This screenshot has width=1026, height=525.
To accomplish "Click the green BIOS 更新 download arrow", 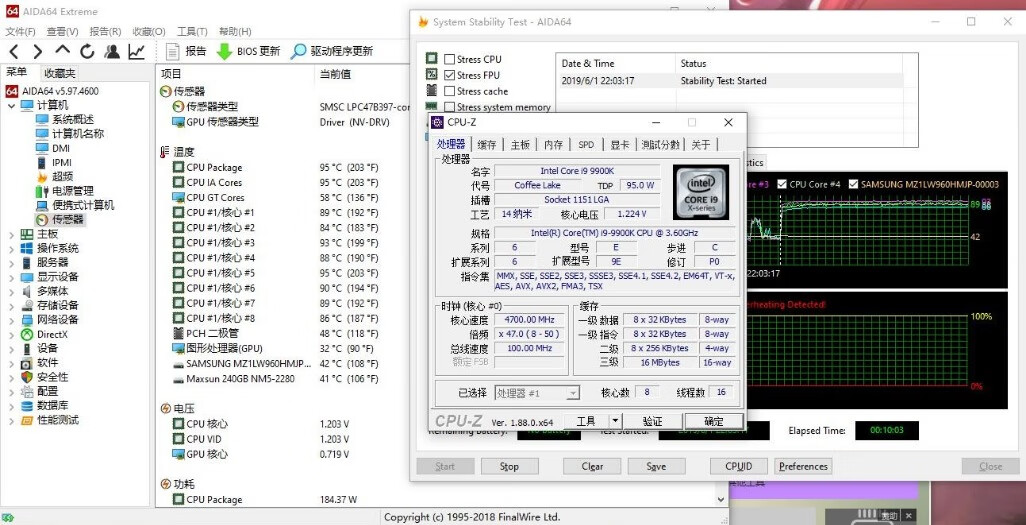I will click(224, 52).
